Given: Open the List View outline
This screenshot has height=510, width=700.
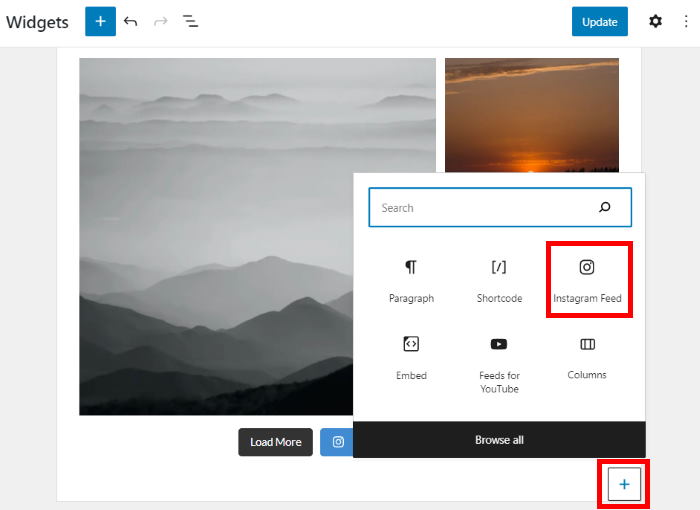Looking at the screenshot, I should pos(191,21).
